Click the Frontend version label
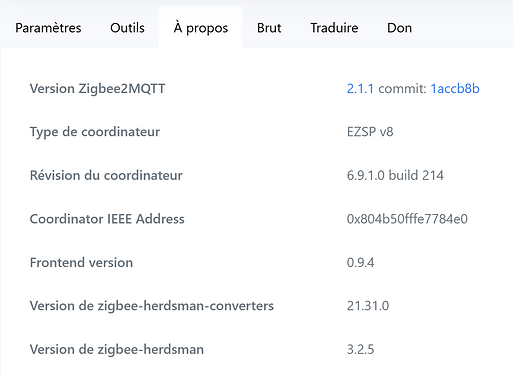The height and width of the screenshot is (375, 513). (81, 263)
